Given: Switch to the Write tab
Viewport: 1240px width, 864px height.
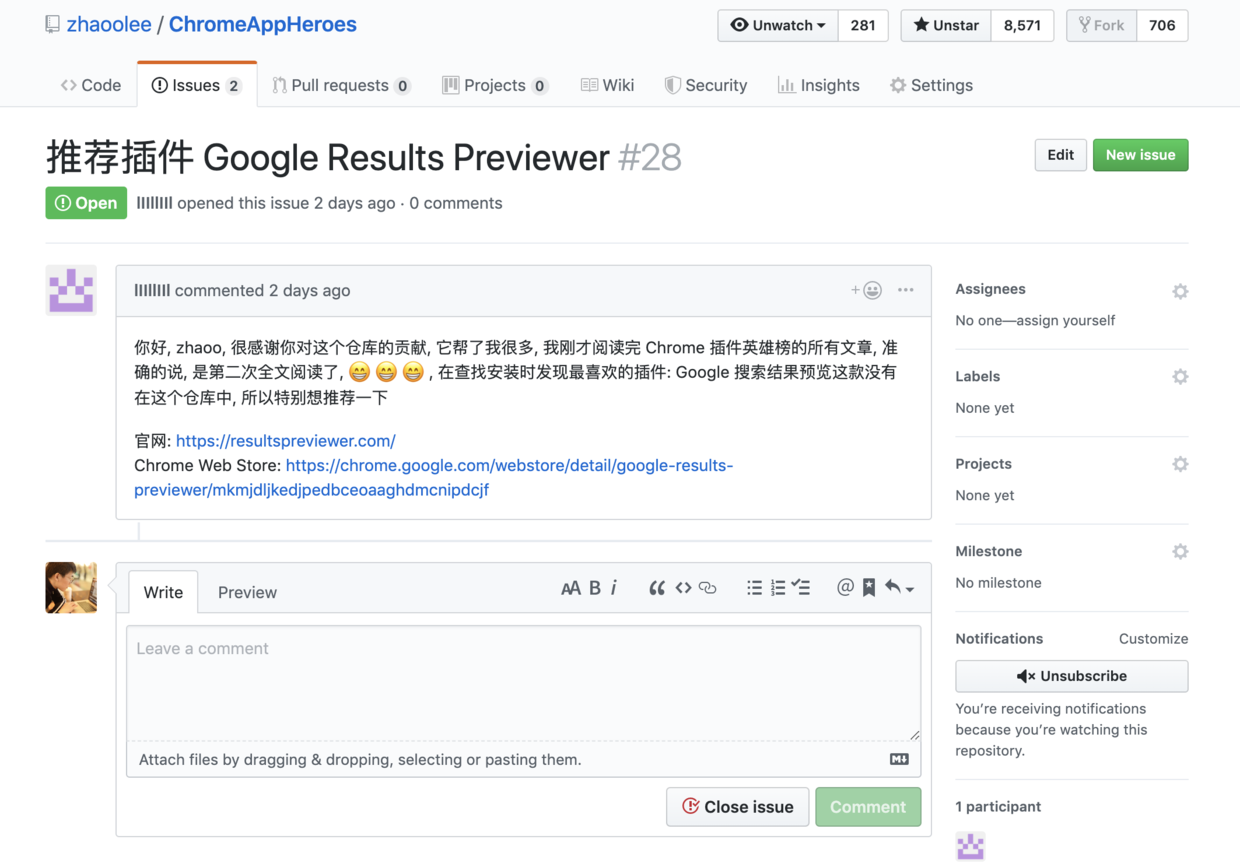Looking at the screenshot, I should pyautogui.click(x=163, y=592).
